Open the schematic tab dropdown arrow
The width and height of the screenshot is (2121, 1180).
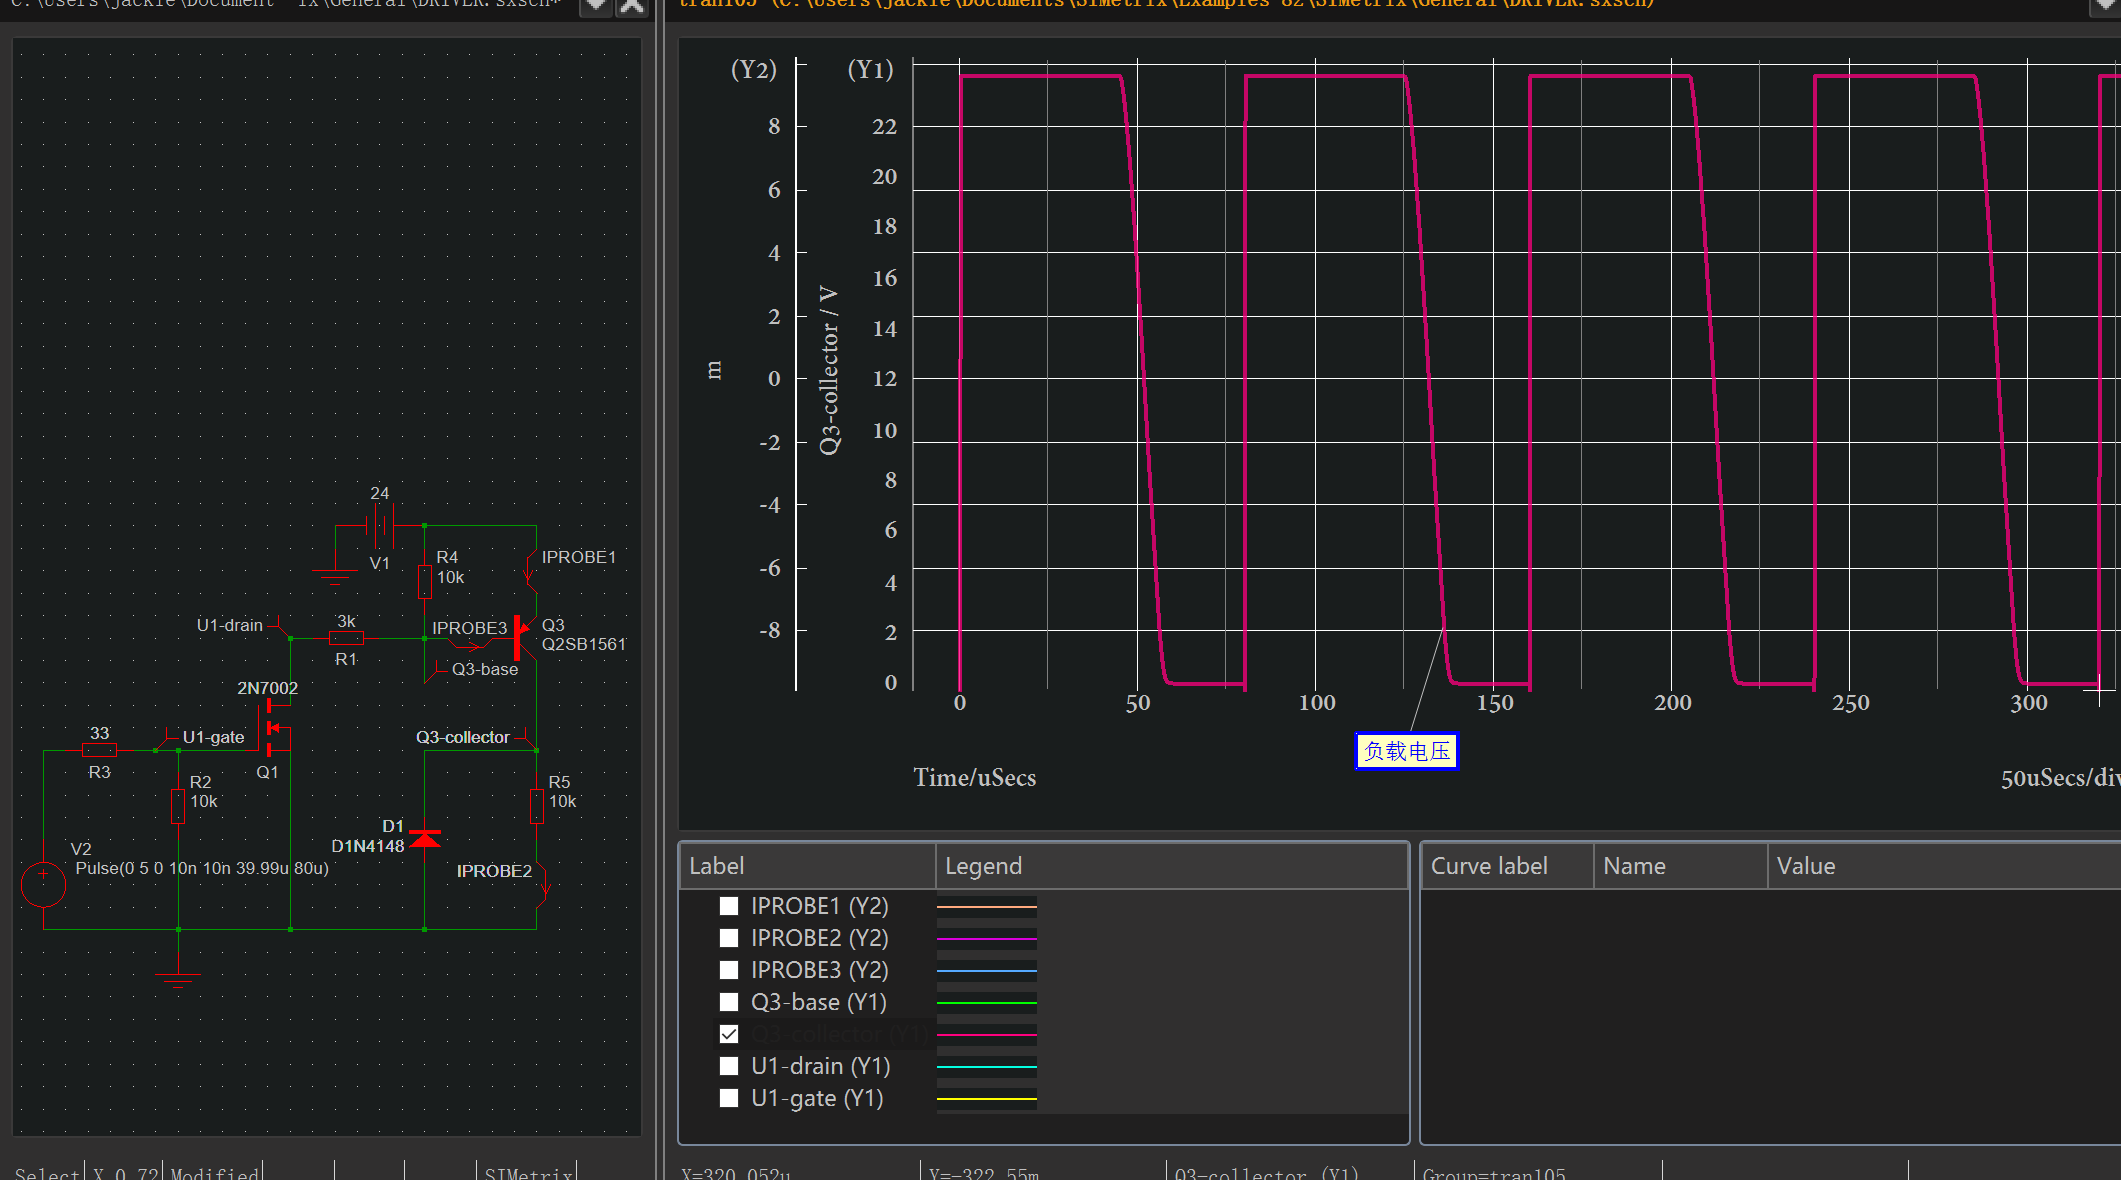click(x=596, y=6)
